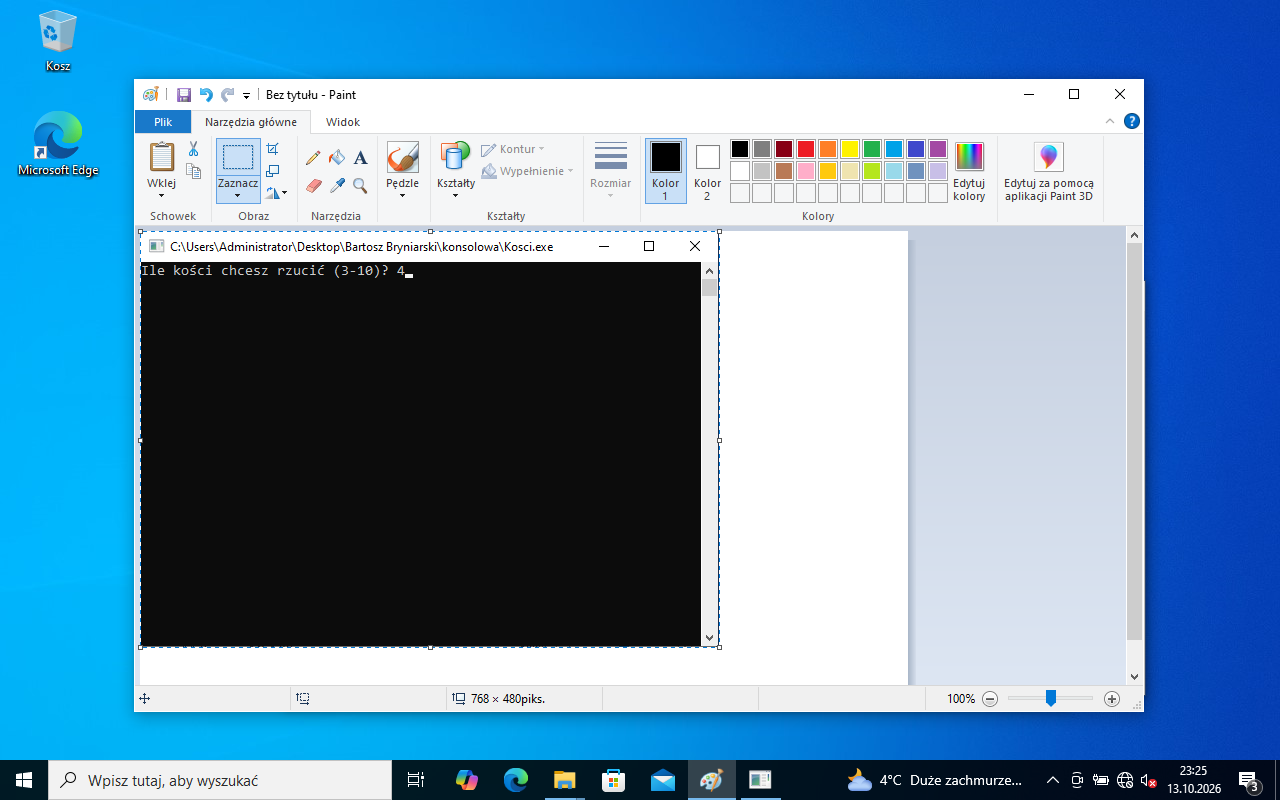Open the Kontur outline dropdown
1280x800 pixels.
[x=513, y=149]
